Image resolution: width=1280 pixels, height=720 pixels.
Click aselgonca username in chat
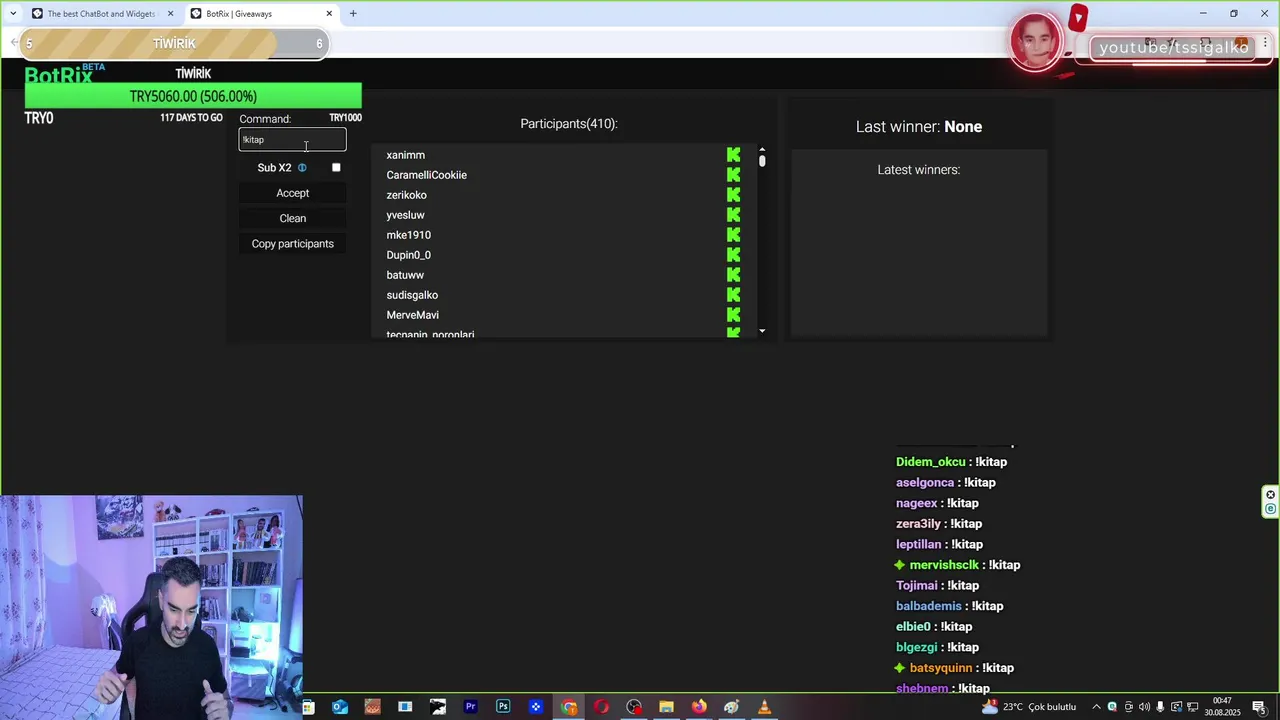click(x=925, y=483)
